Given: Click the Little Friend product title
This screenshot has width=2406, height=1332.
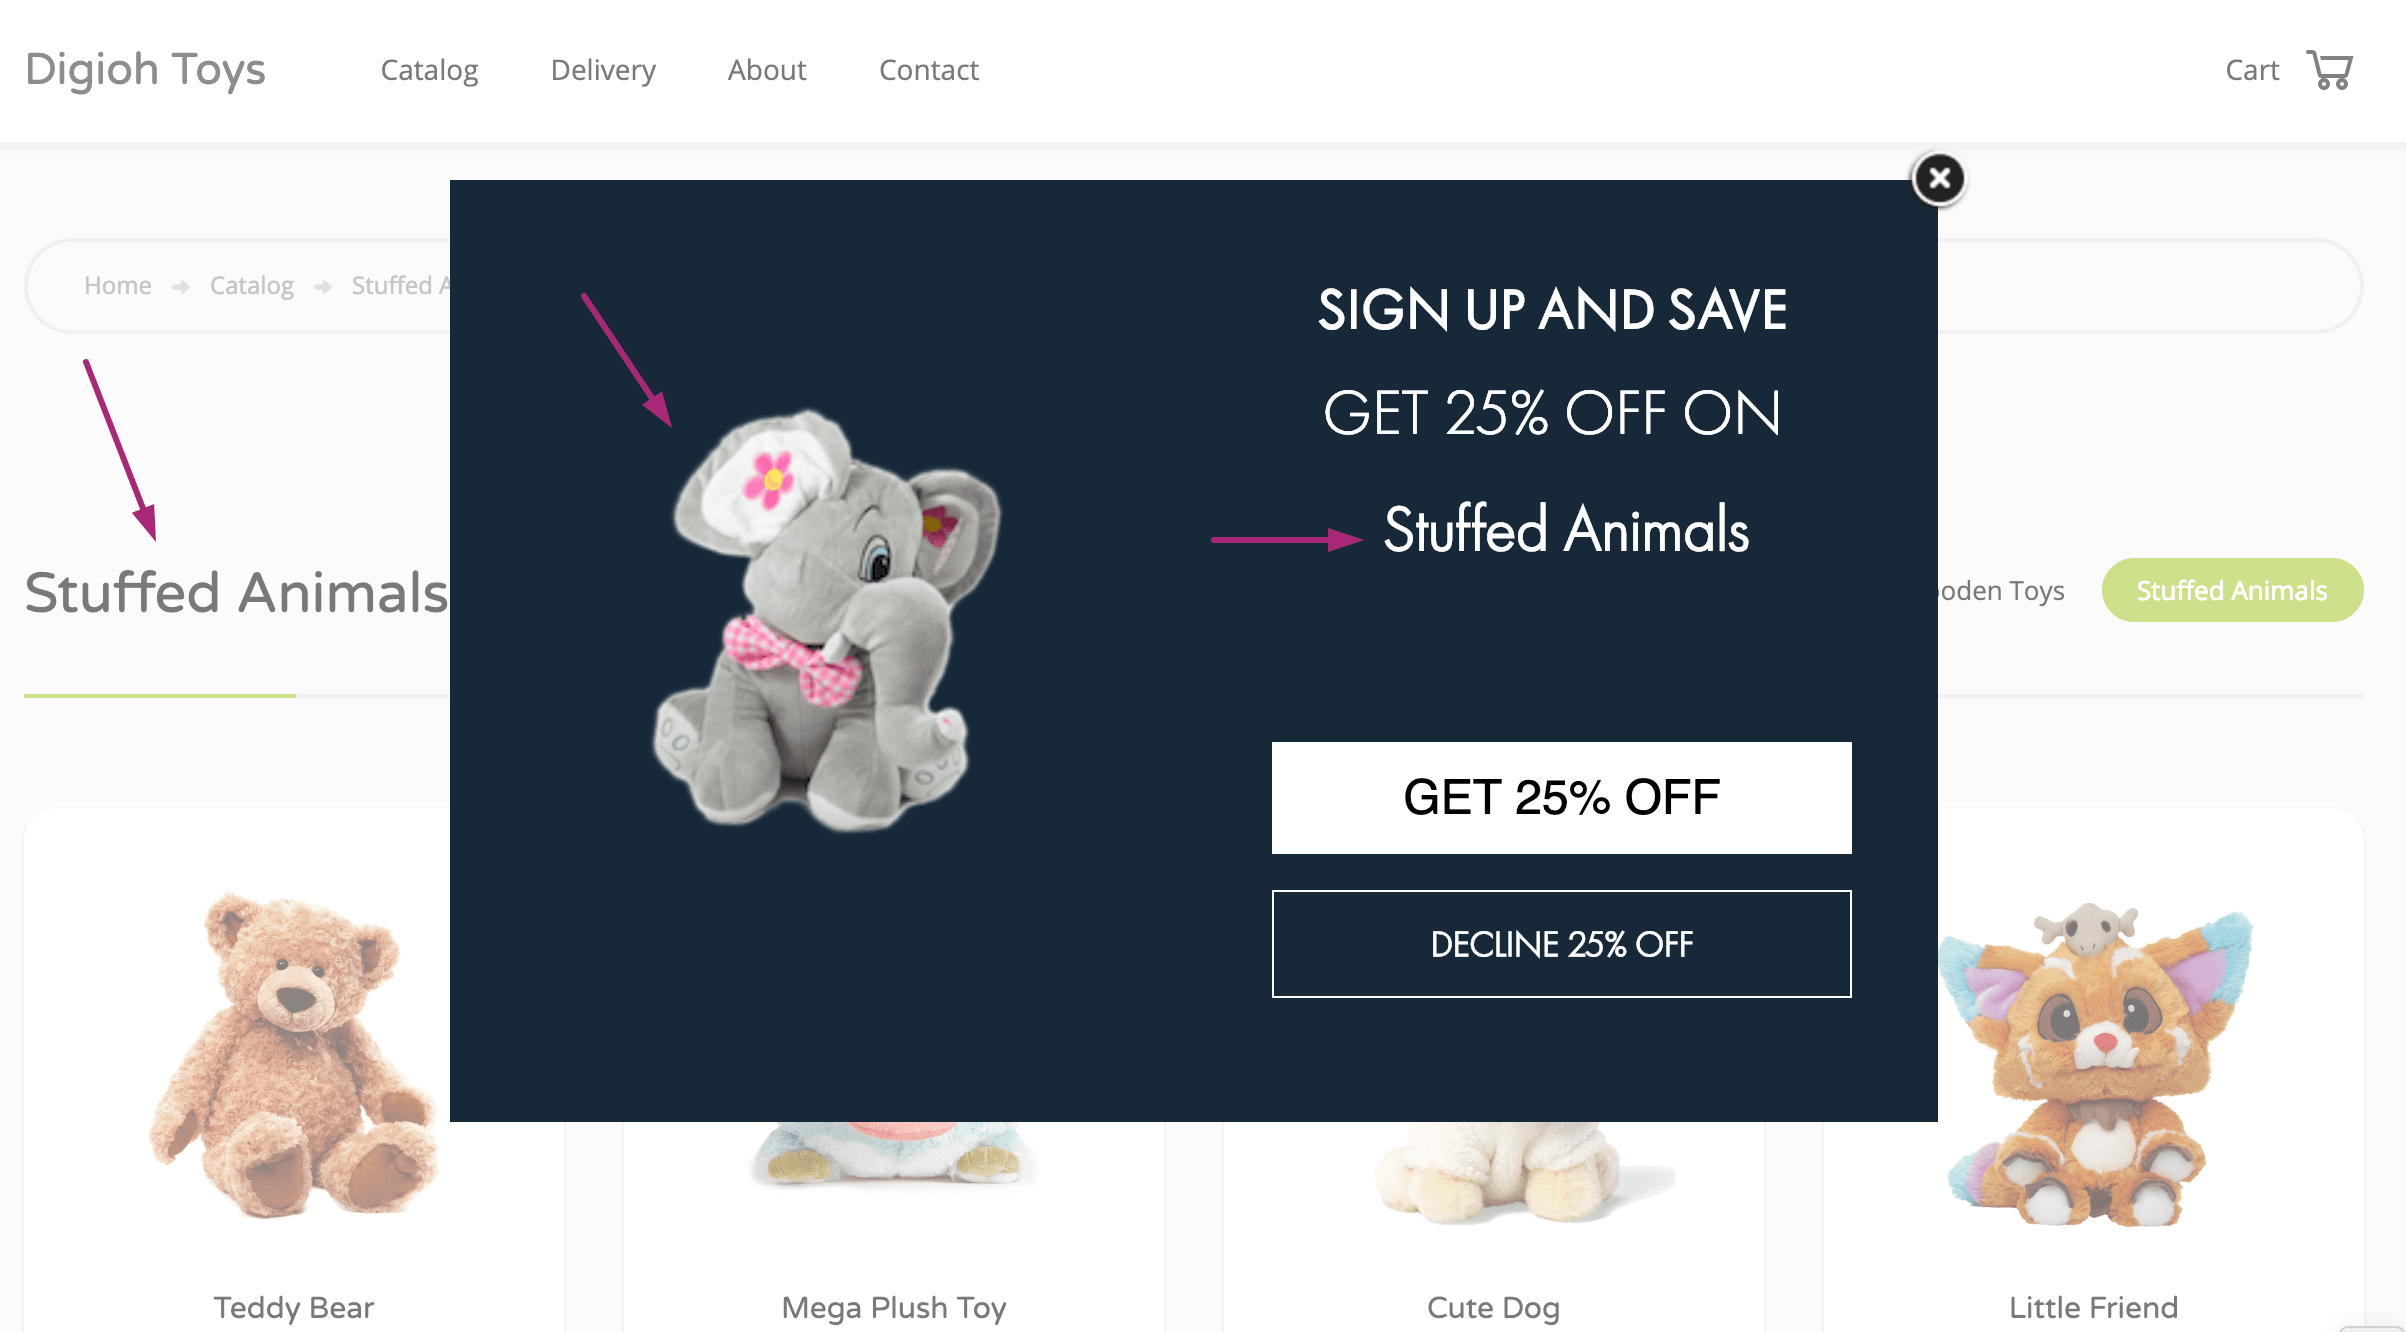Looking at the screenshot, I should pyautogui.click(x=2094, y=1307).
